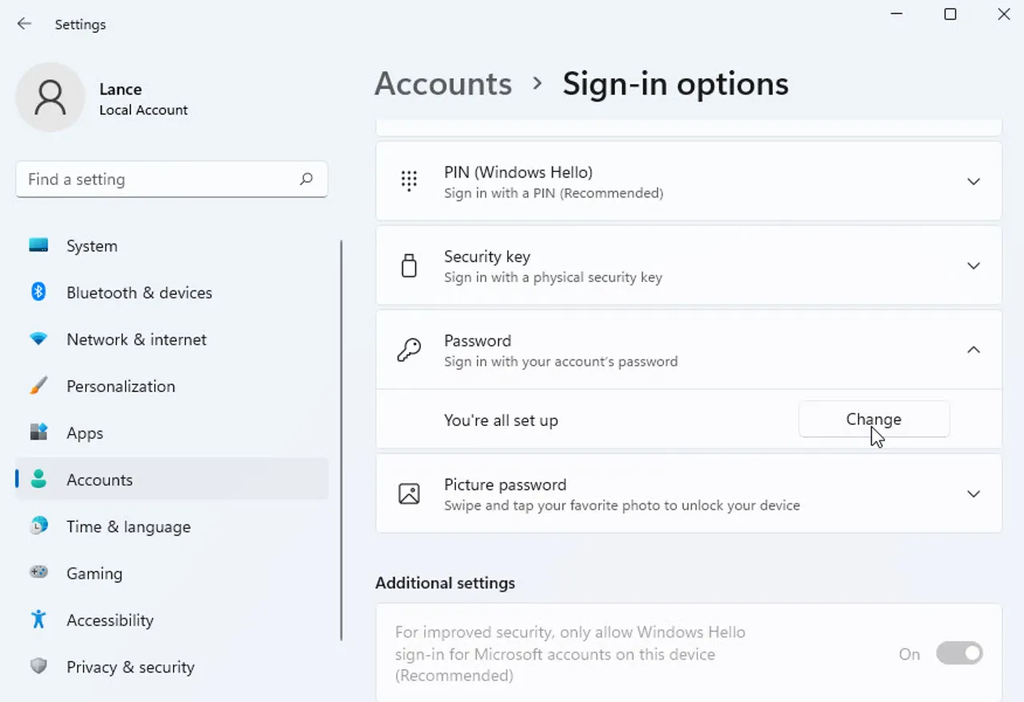The image size is (1024, 702).
Task: Click "Sign in with your account's password"
Action: pos(560,361)
